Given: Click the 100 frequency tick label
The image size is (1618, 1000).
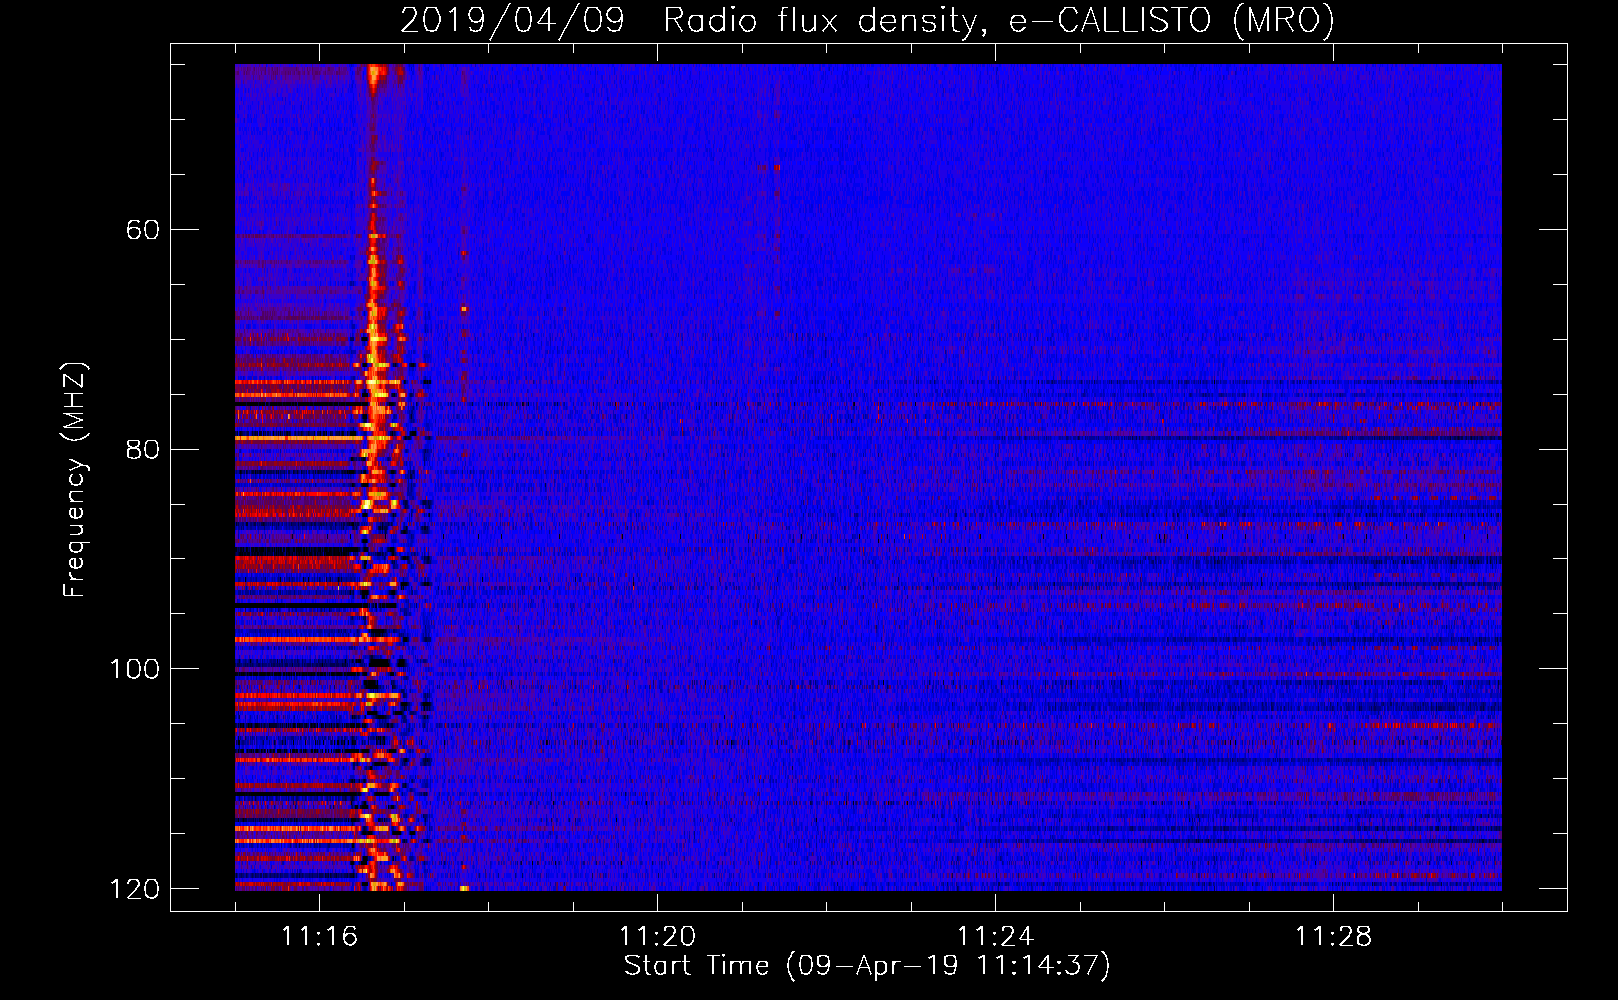Looking at the screenshot, I should click(x=134, y=668).
